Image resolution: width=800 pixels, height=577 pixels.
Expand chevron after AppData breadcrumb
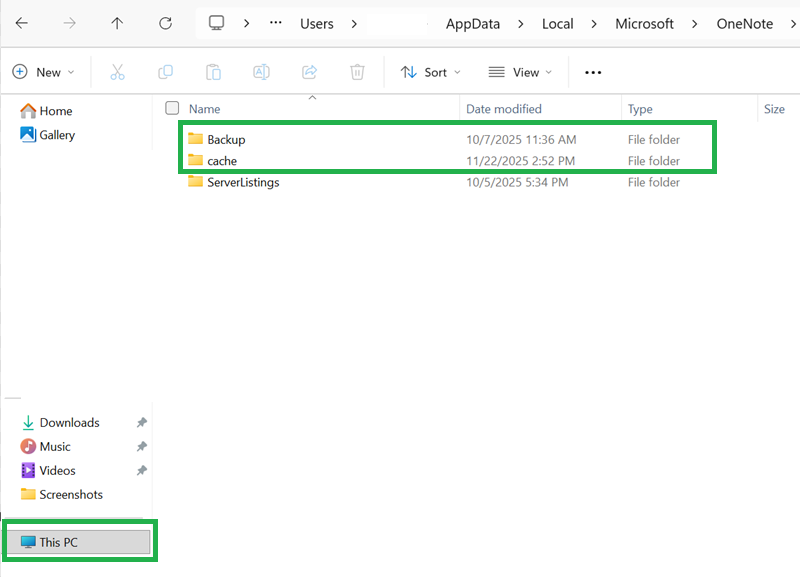click(520, 23)
